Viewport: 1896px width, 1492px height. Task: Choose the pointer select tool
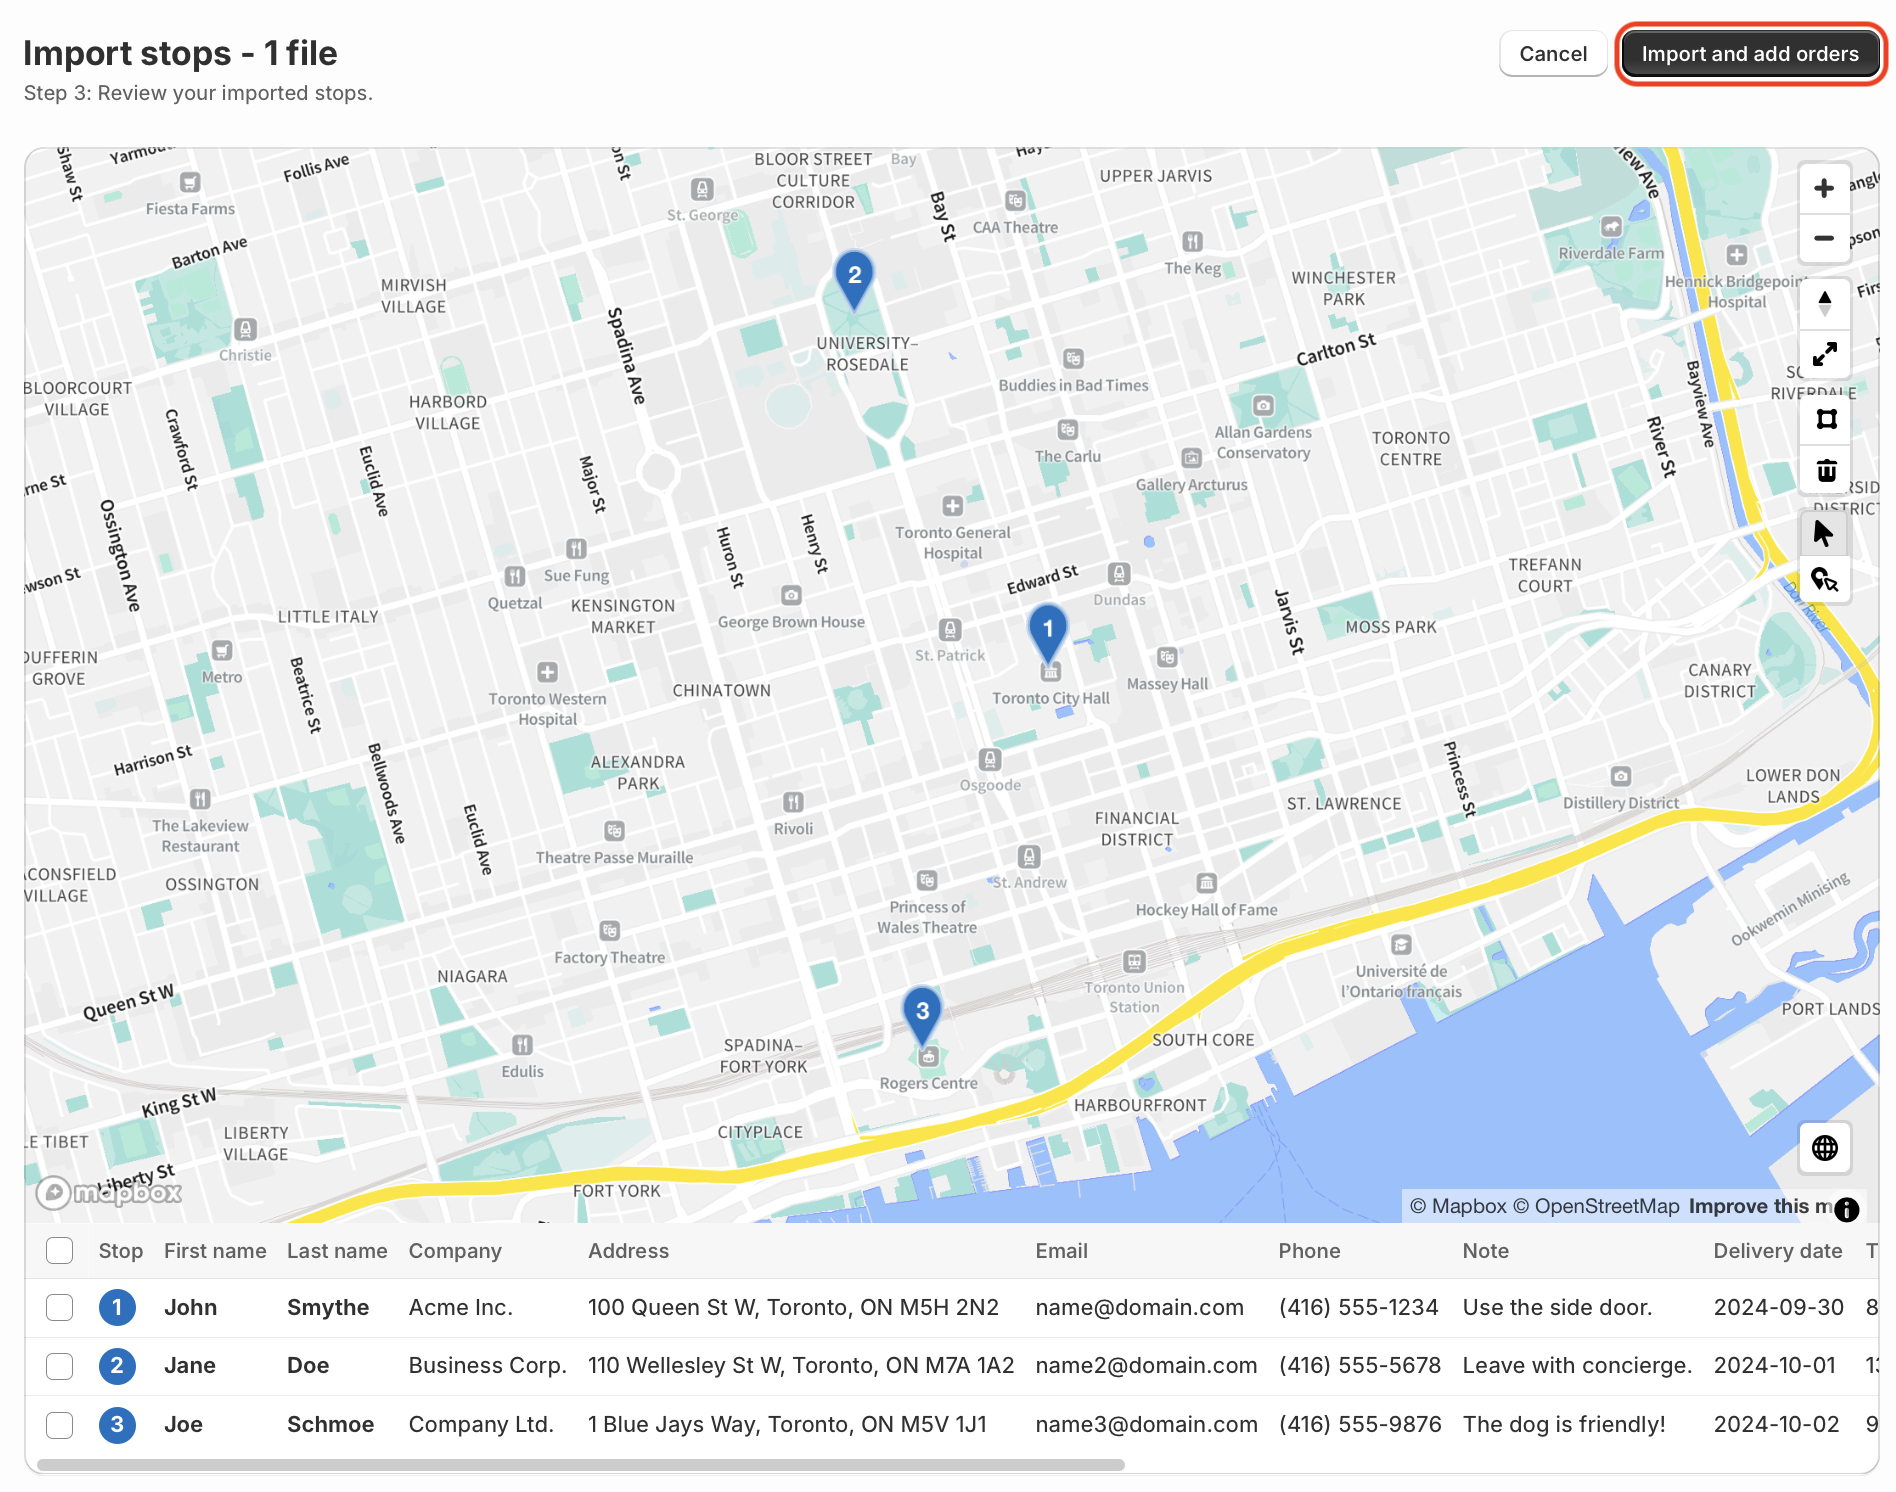click(1824, 534)
